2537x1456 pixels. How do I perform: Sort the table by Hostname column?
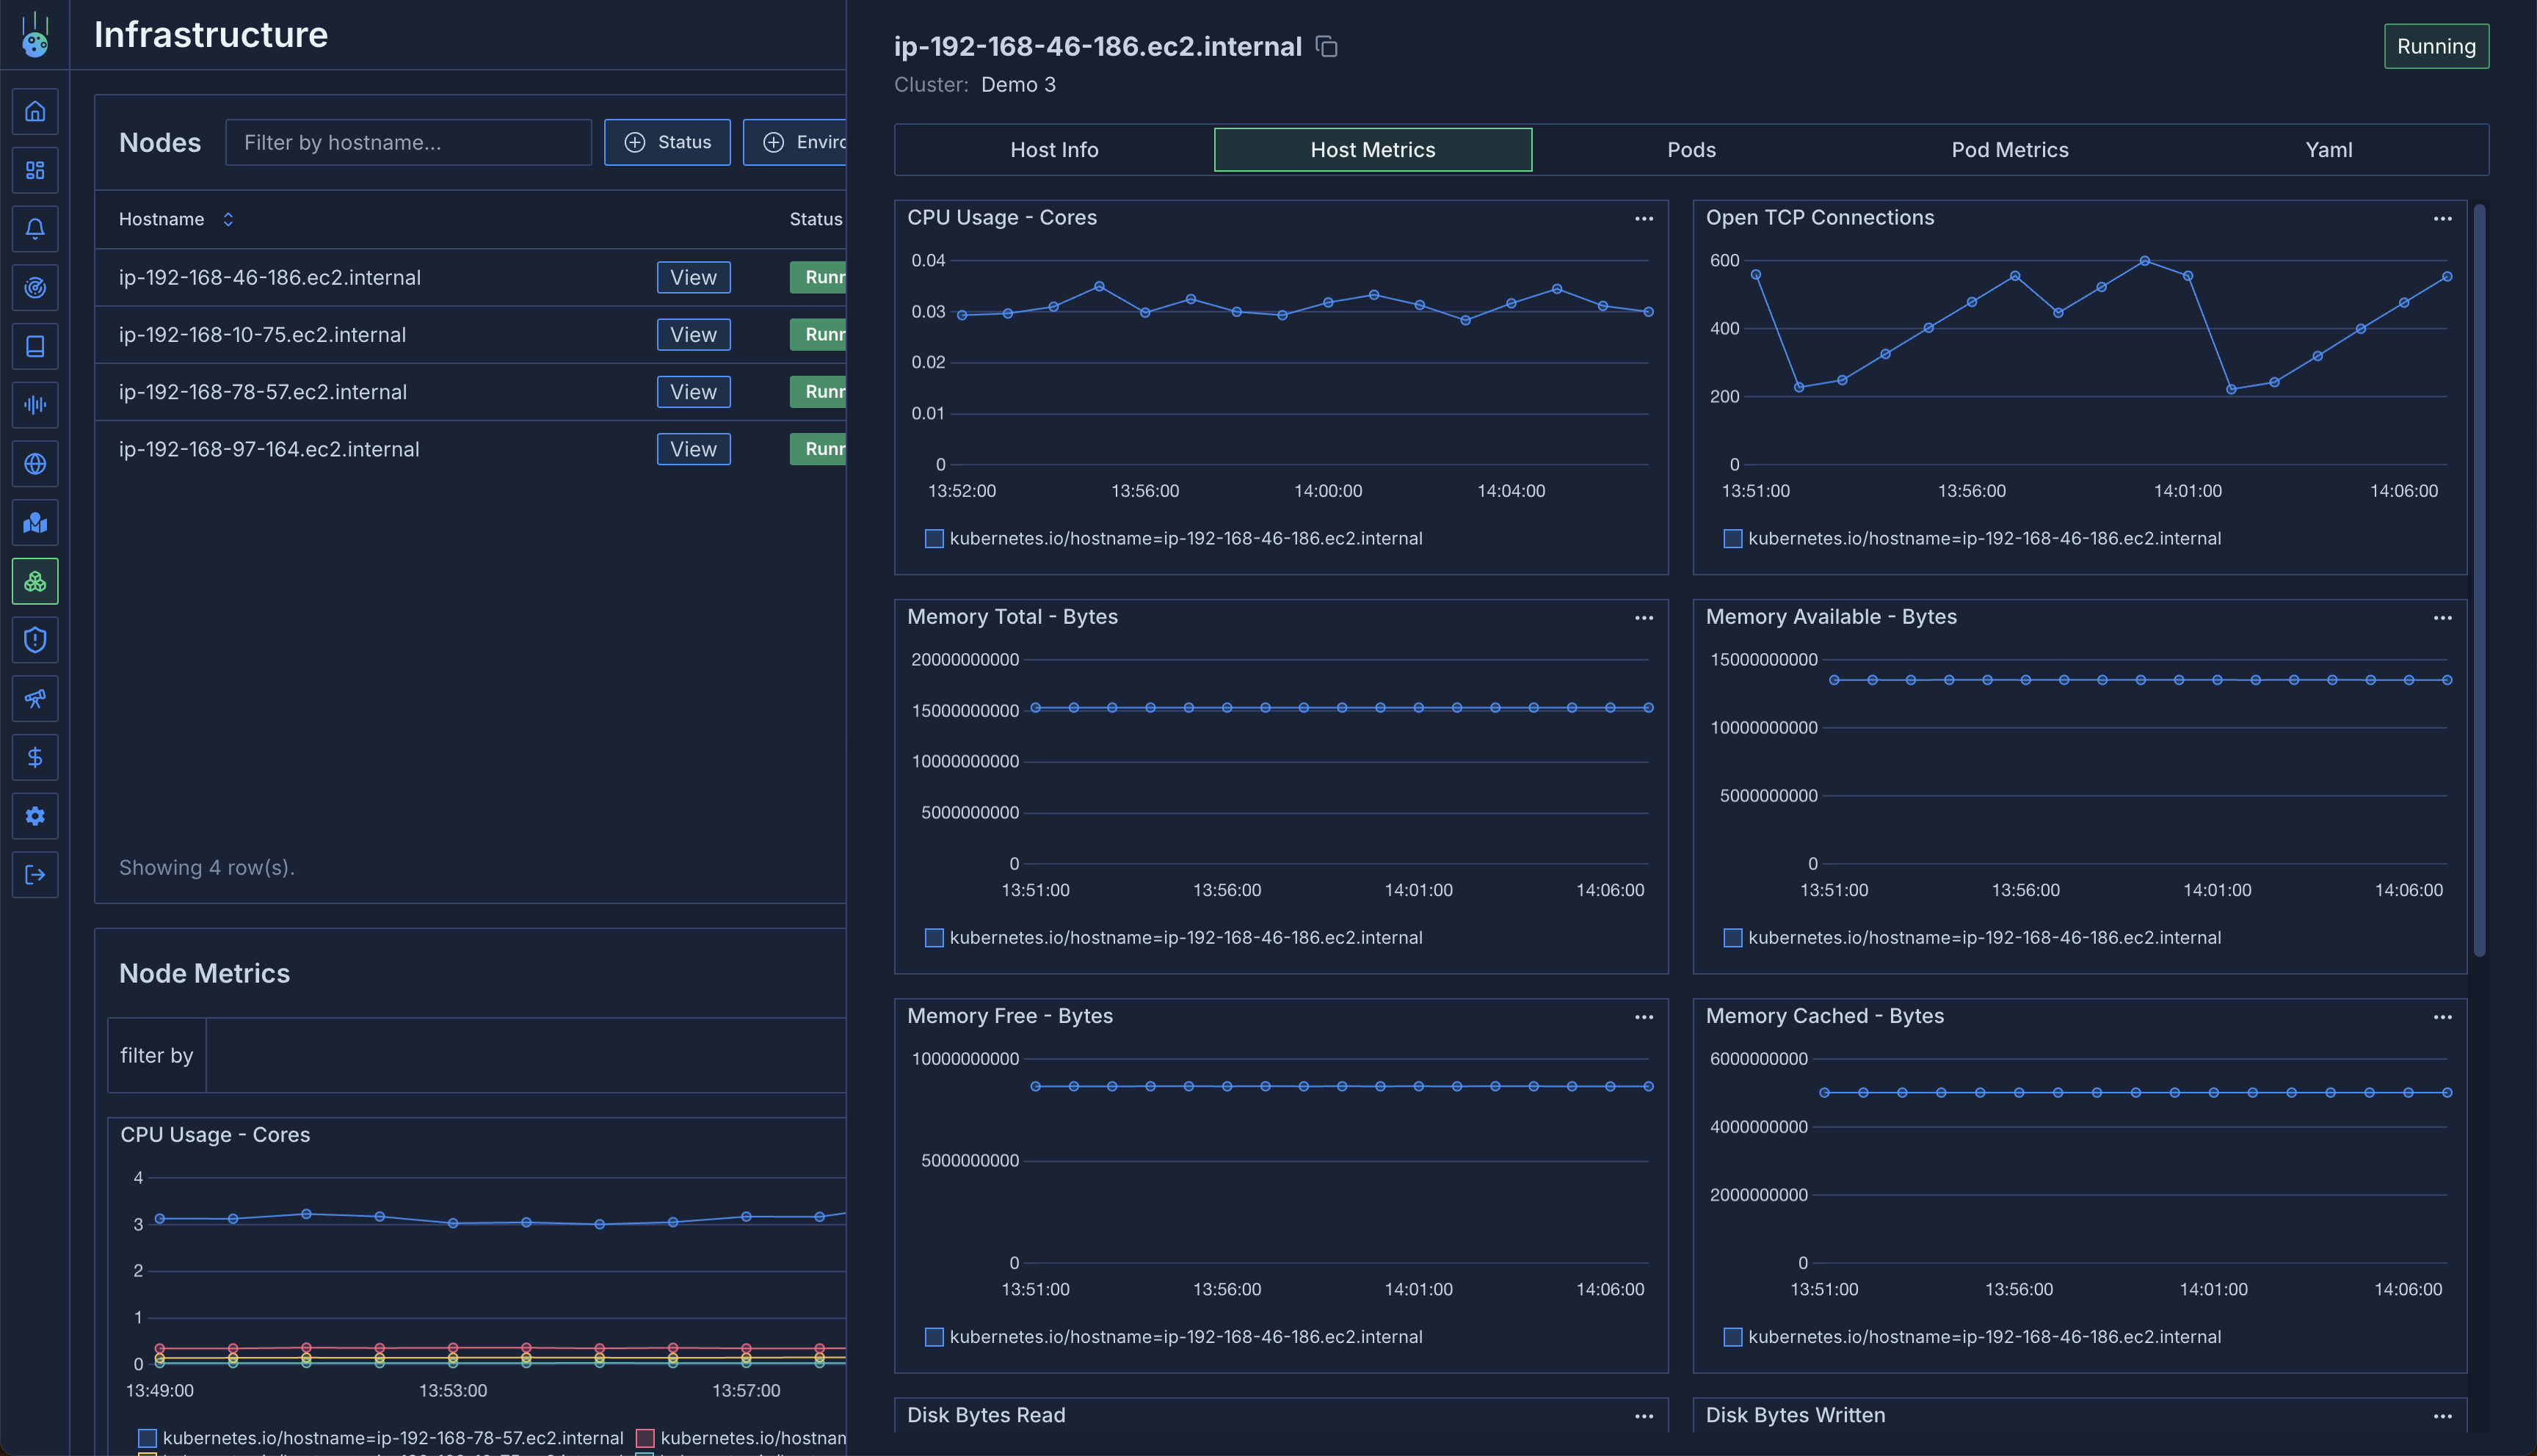click(x=228, y=219)
